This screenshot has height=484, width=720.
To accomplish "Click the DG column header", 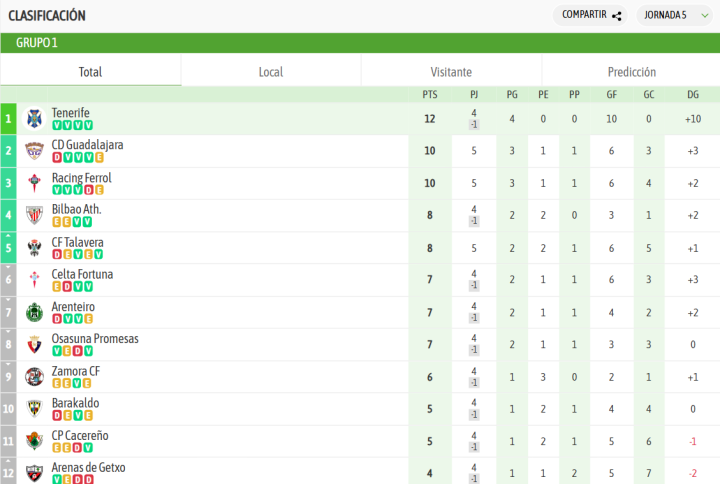I will [693, 95].
